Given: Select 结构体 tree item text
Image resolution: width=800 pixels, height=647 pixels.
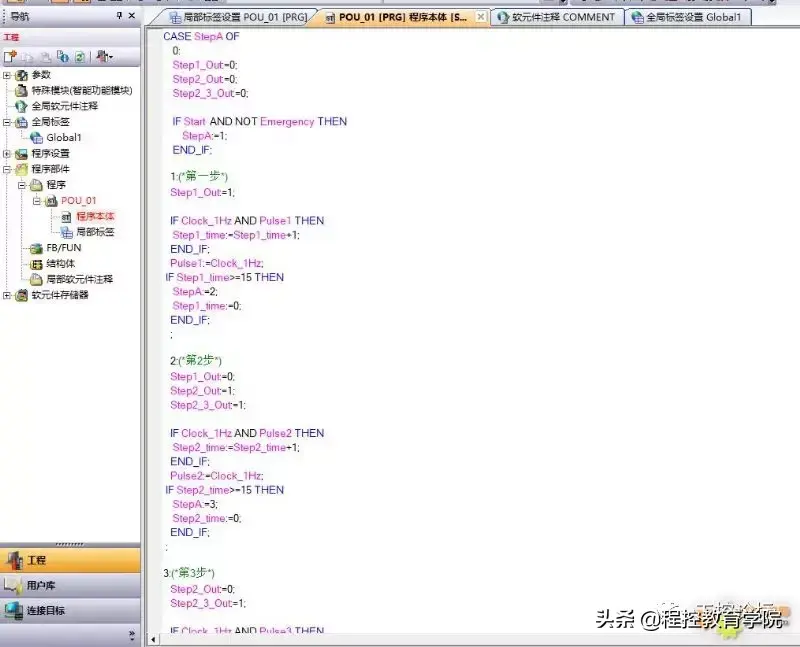Looking at the screenshot, I should (61, 264).
